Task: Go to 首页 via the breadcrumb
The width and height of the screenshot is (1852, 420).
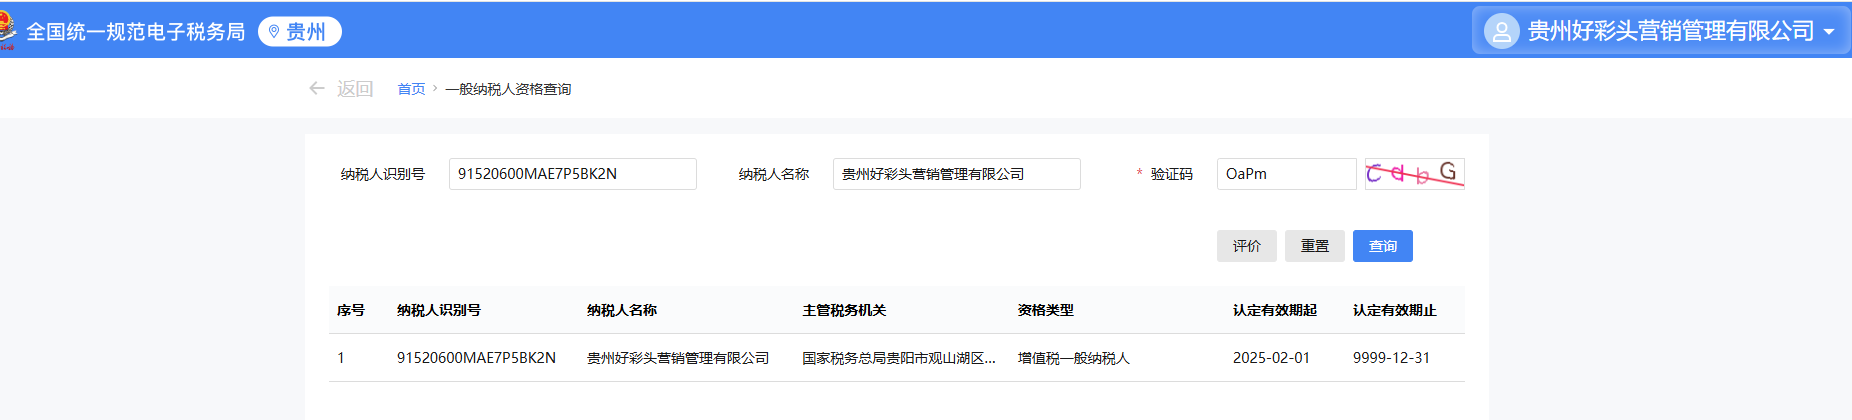Action: tap(411, 89)
